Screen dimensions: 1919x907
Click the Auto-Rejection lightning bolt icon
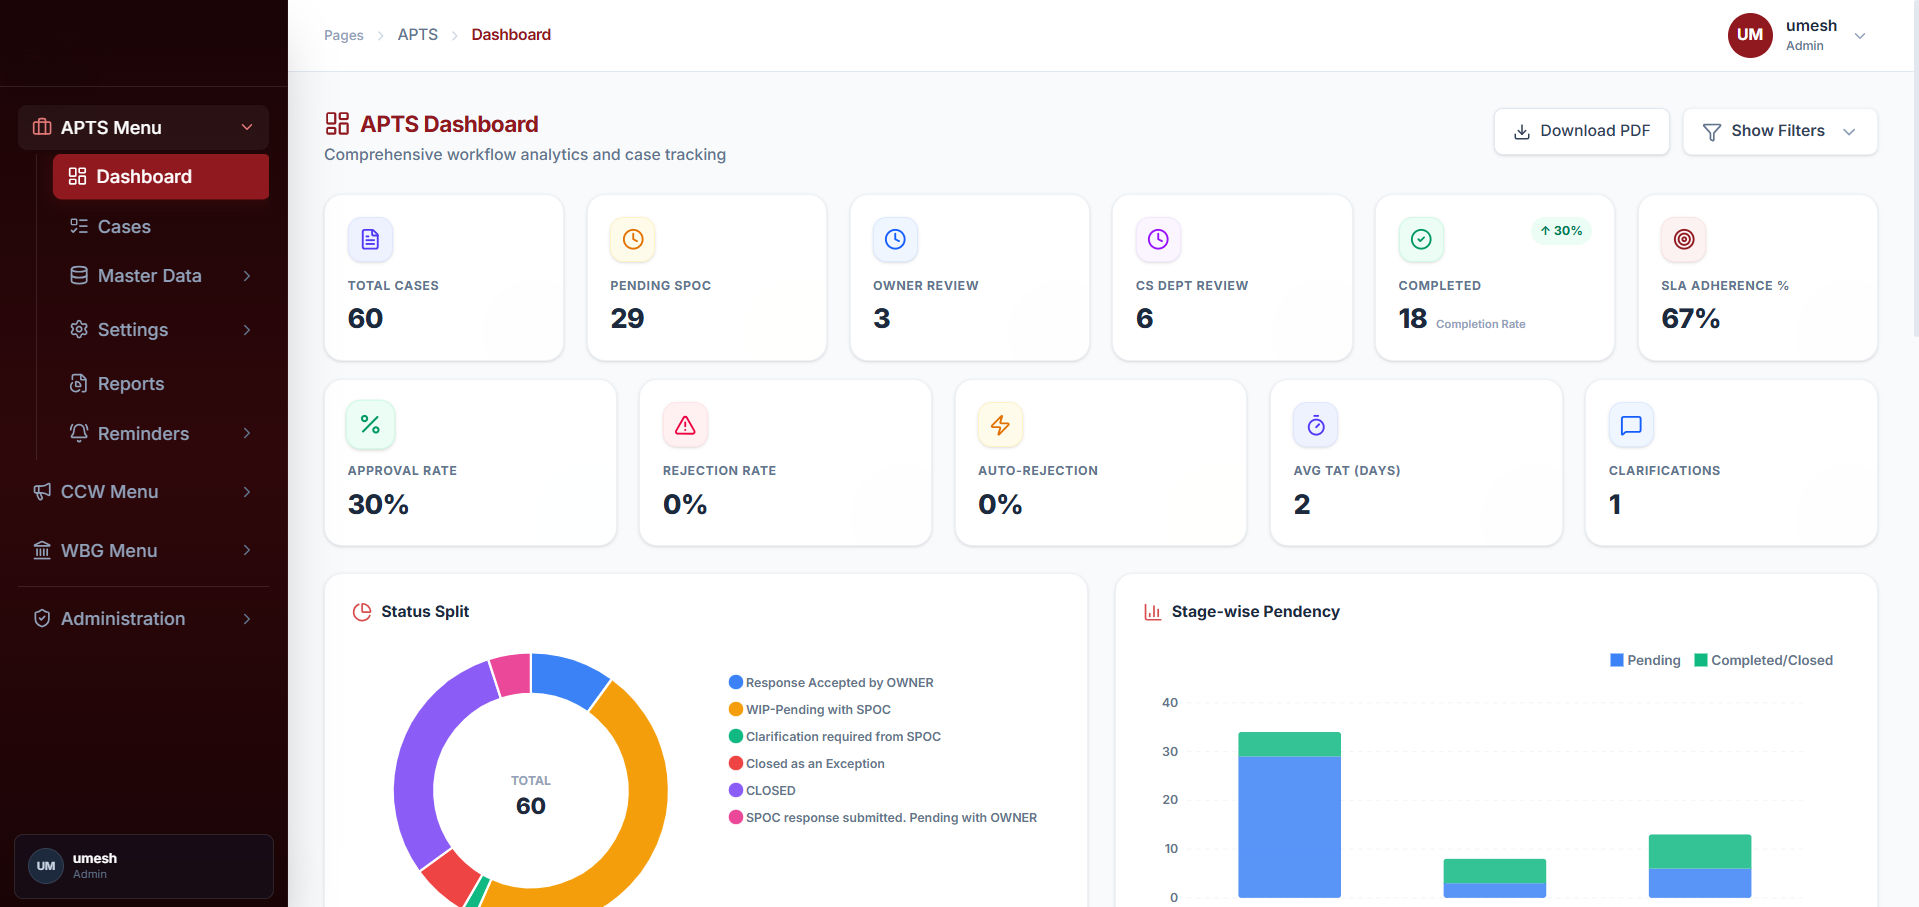point(1000,425)
